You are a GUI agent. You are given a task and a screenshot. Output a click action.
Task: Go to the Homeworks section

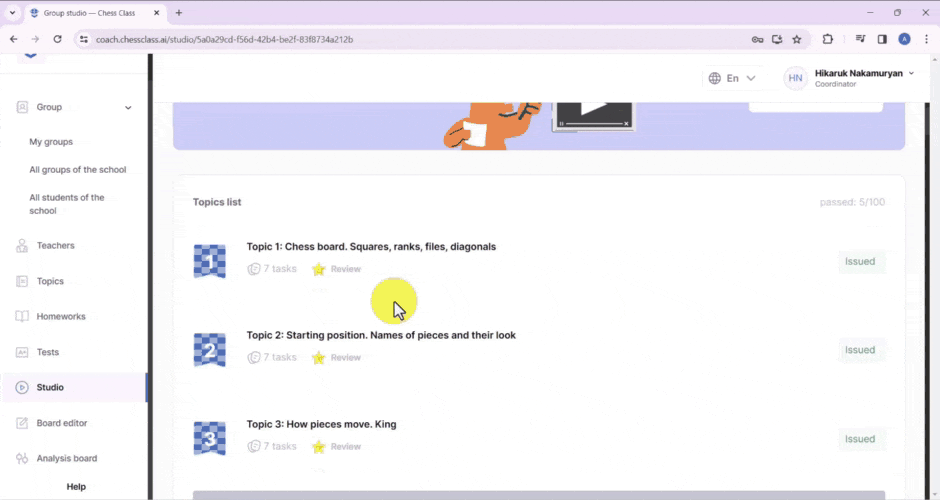pos(61,317)
